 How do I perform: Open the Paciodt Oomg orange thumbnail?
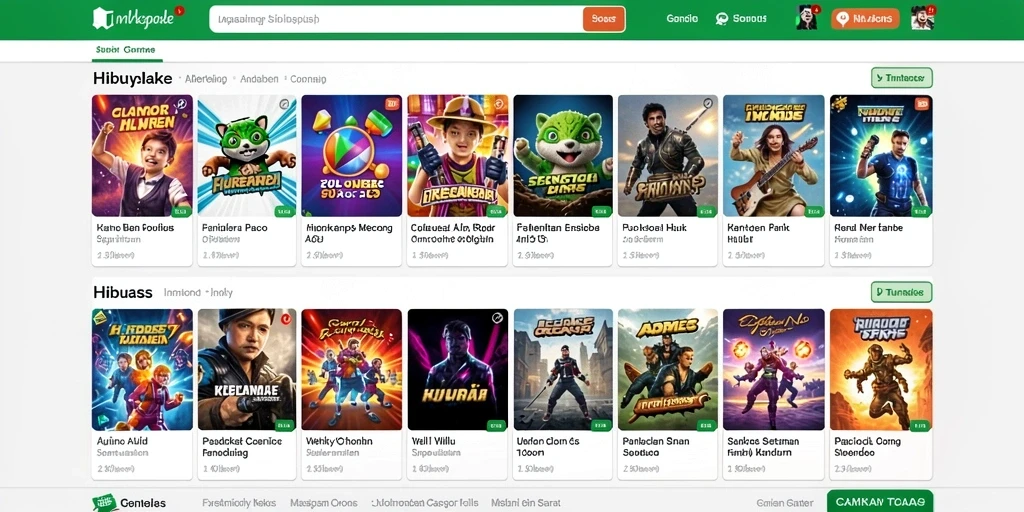point(881,369)
